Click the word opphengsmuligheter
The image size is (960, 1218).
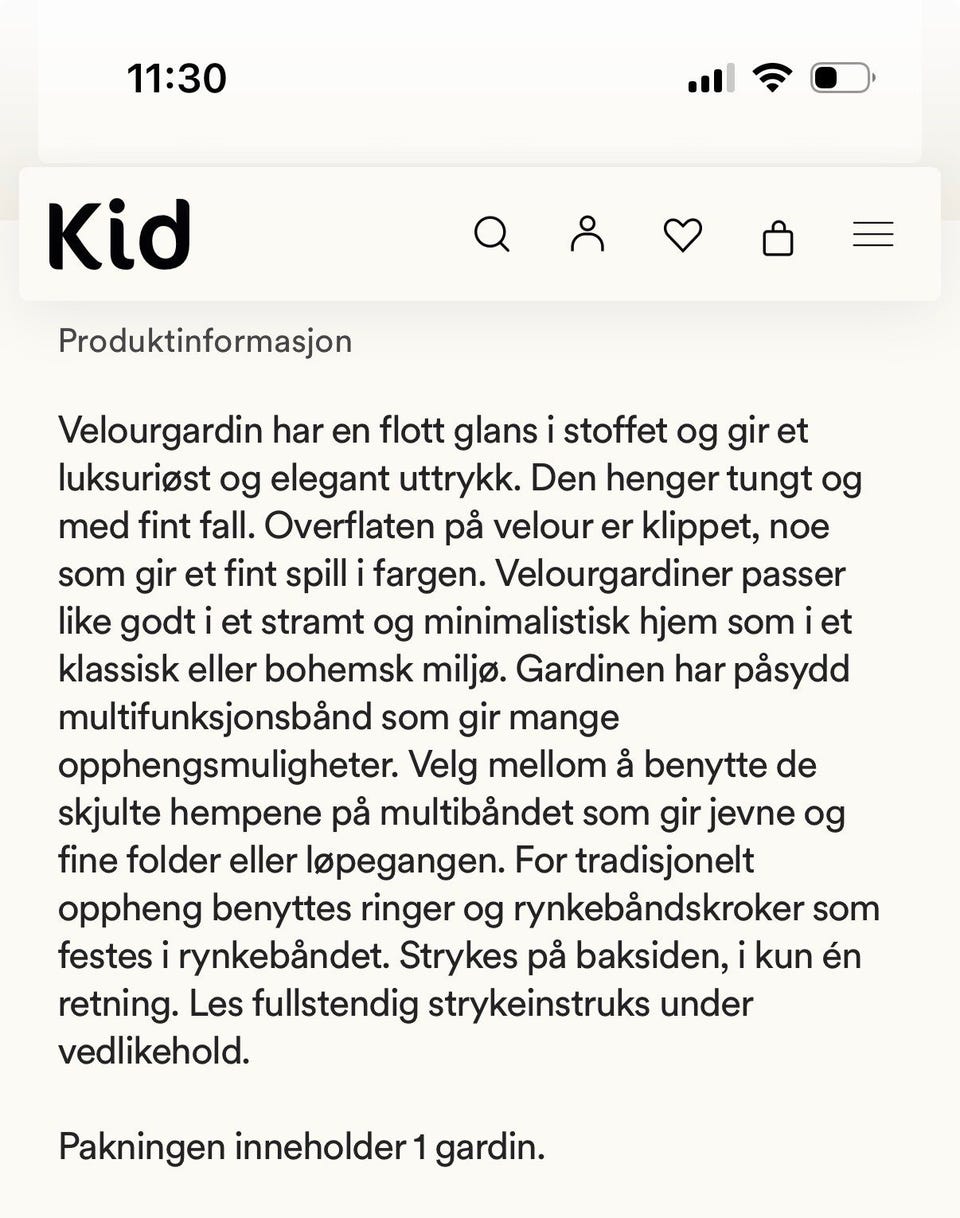[228, 766]
